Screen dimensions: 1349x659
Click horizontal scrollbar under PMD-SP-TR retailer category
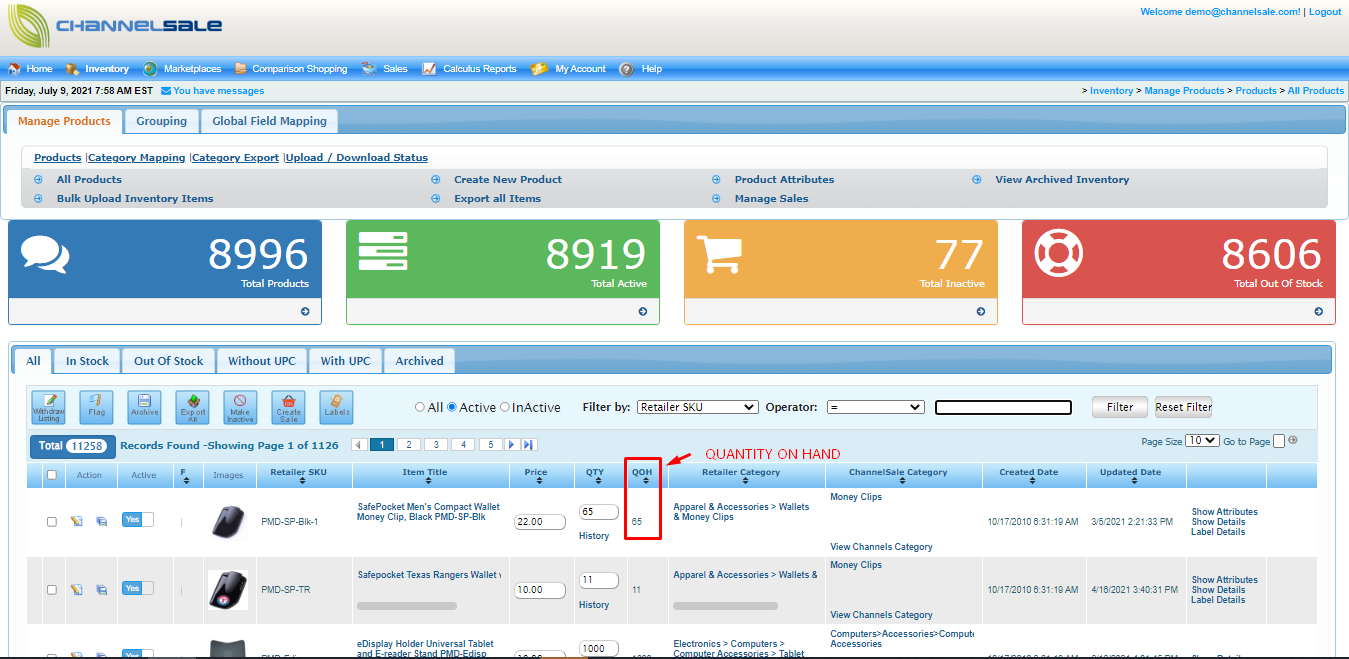[x=723, y=606]
